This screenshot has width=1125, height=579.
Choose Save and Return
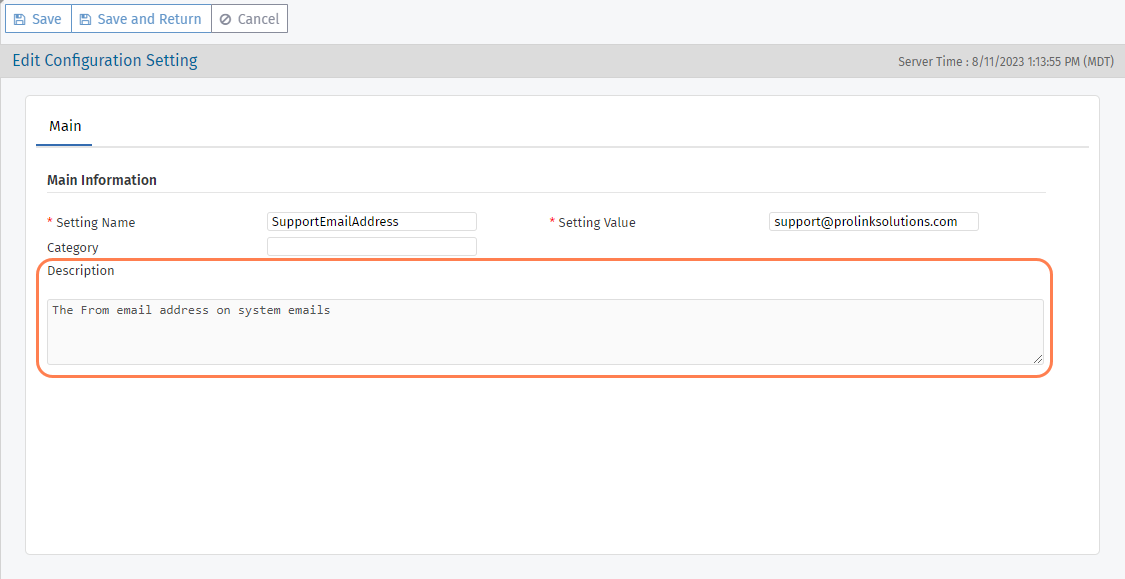point(141,19)
